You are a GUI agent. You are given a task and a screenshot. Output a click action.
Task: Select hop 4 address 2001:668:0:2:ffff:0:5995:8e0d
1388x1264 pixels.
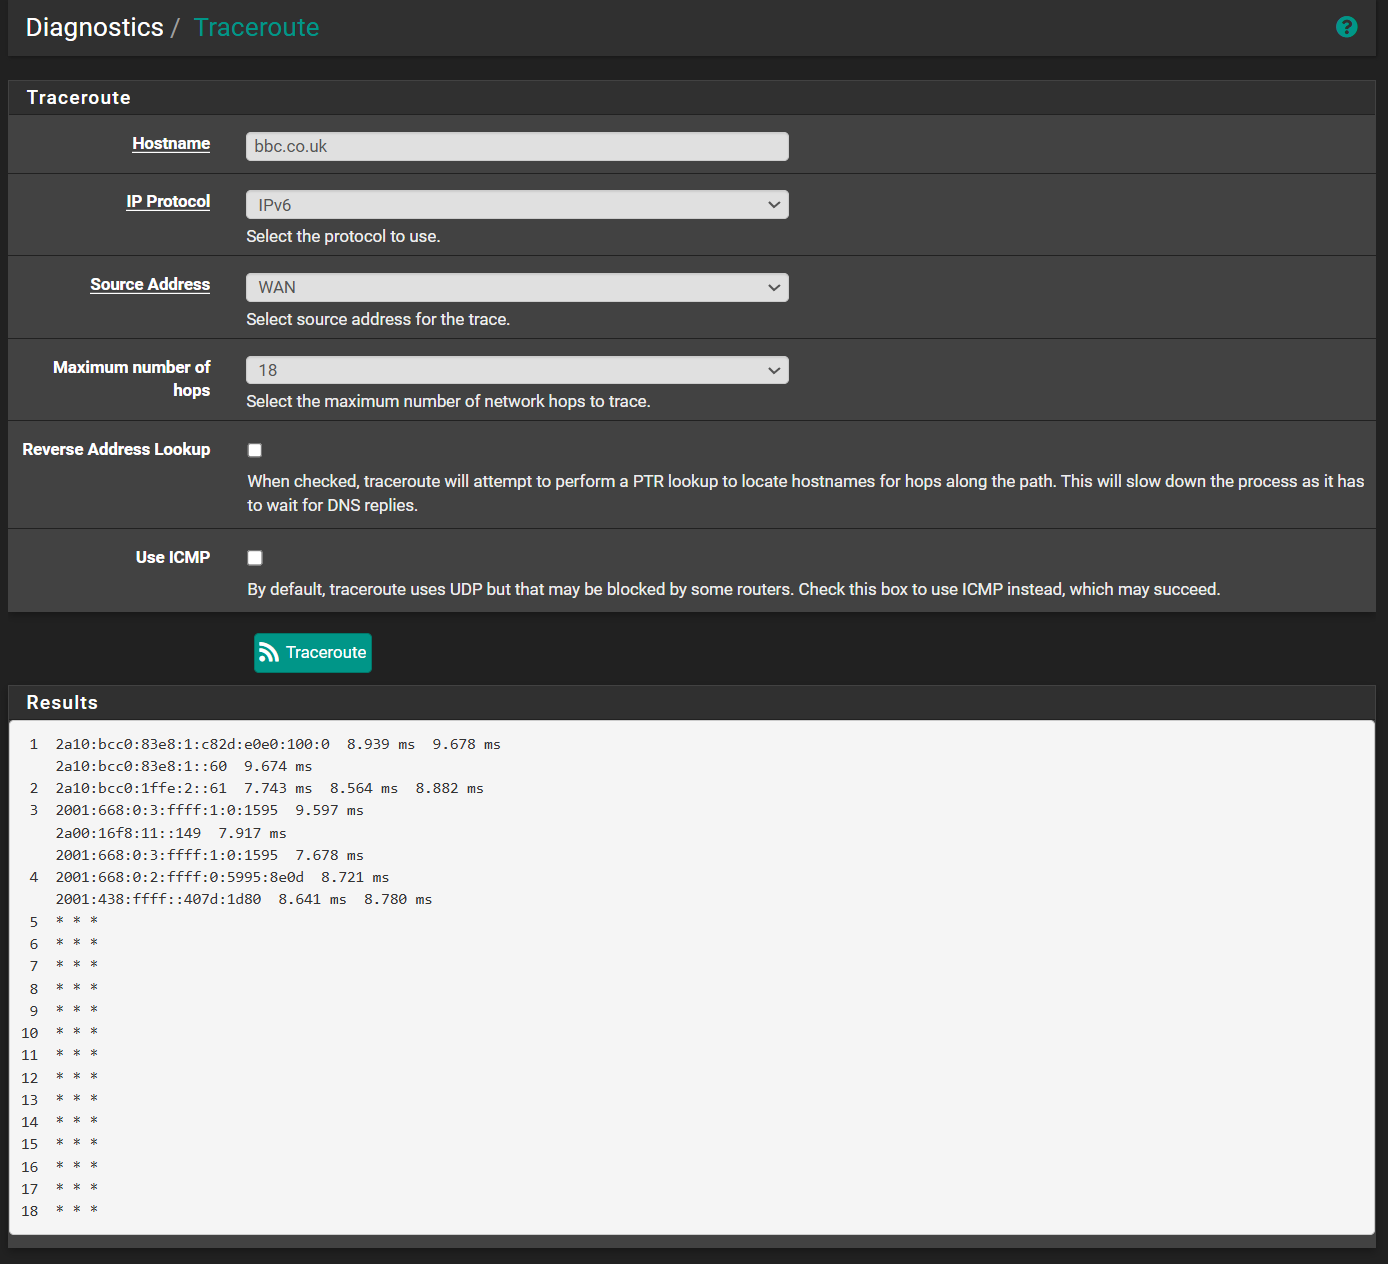coord(179,877)
